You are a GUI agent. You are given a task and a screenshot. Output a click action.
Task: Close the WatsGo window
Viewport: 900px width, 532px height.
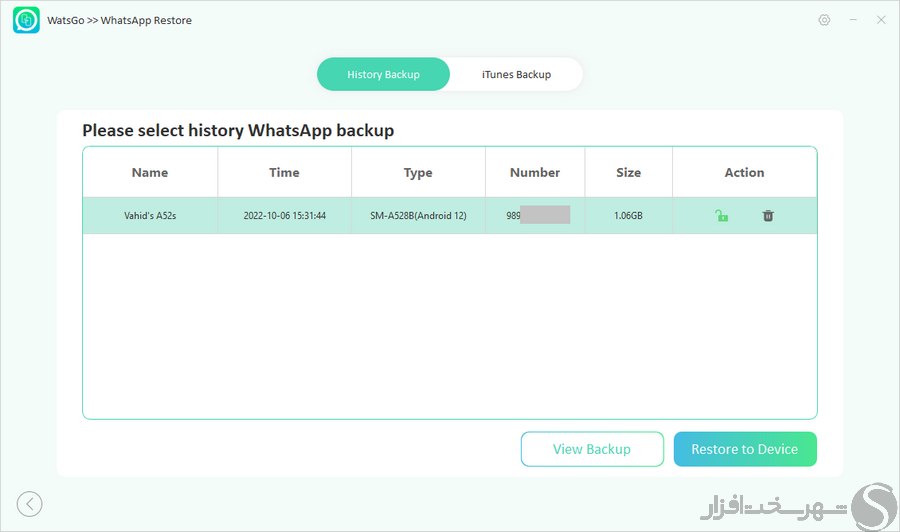tap(881, 20)
